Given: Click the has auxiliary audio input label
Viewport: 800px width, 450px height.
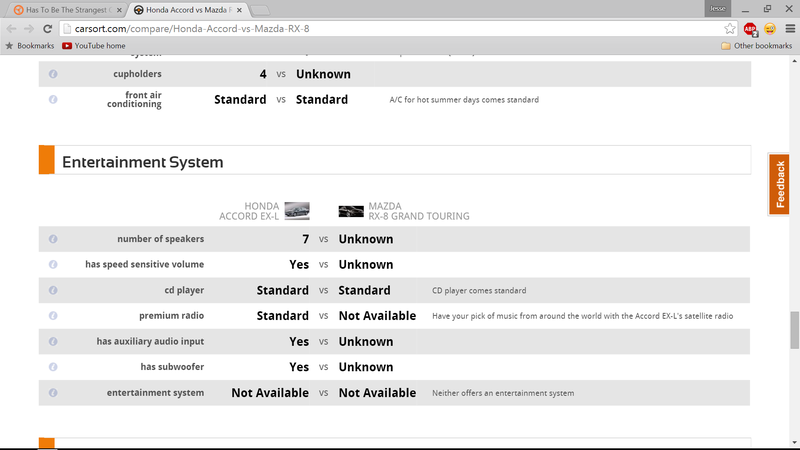Looking at the screenshot, I should click(x=151, y=341).
